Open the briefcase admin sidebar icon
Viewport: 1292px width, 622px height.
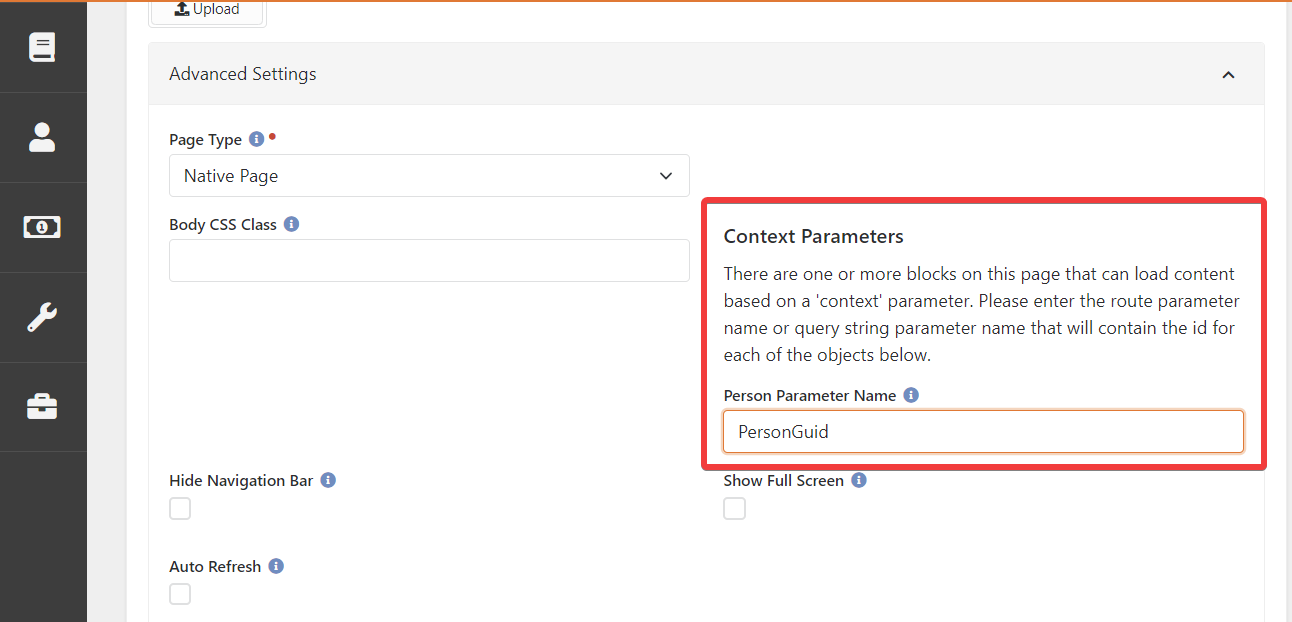pos(42,407)
